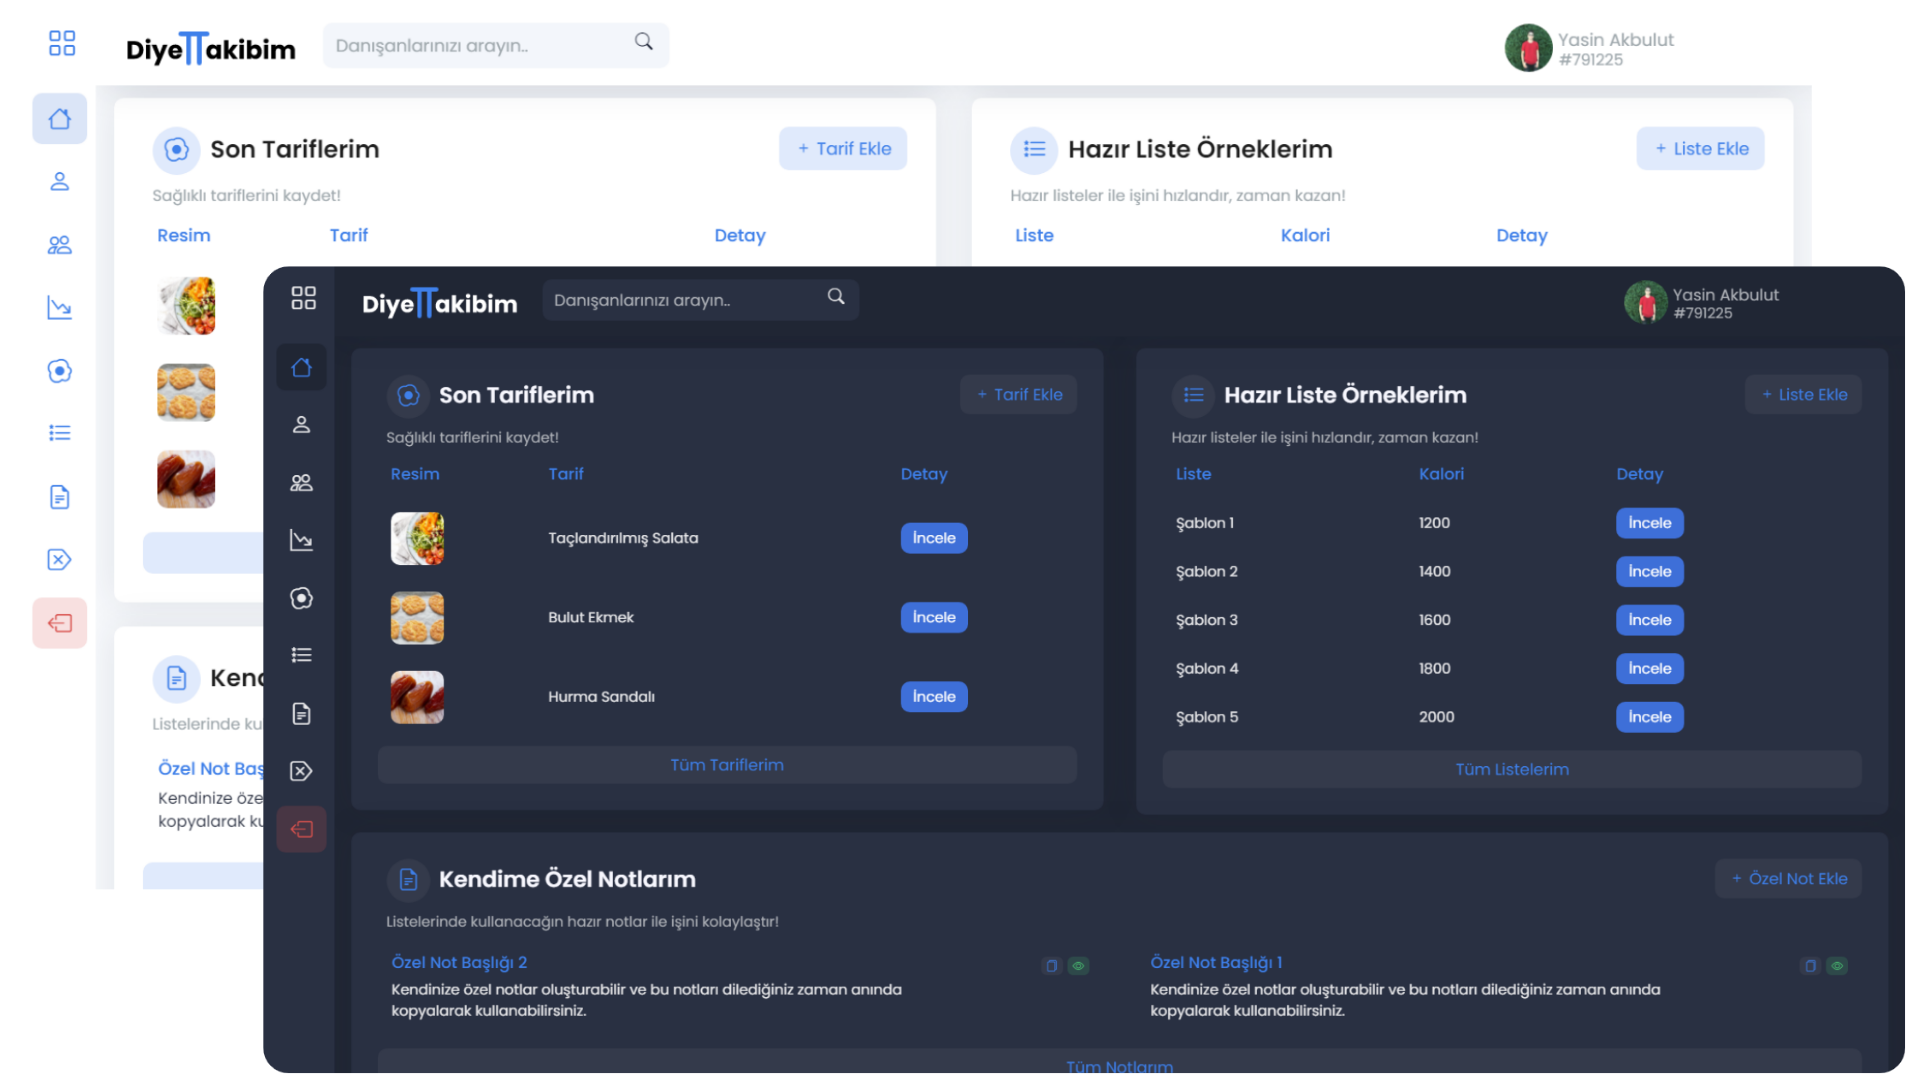Click the 1200 calorie value

(1434, 523)
